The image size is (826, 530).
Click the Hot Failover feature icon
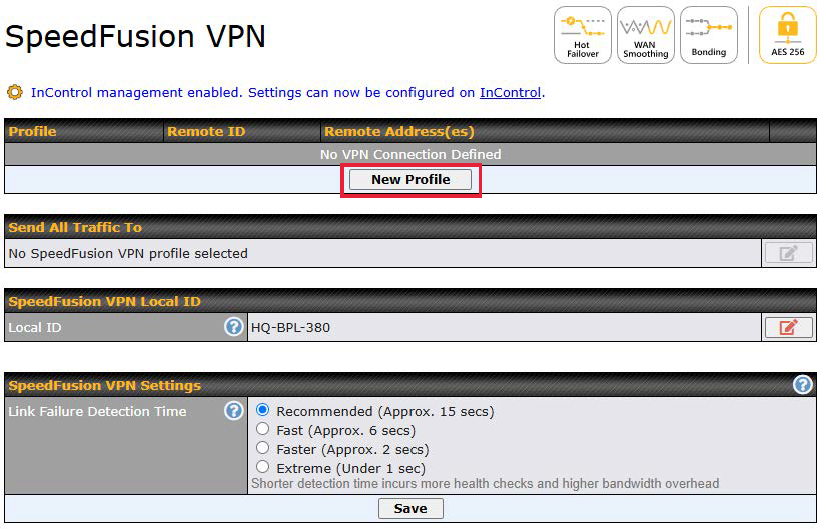(x=582, y=35)
